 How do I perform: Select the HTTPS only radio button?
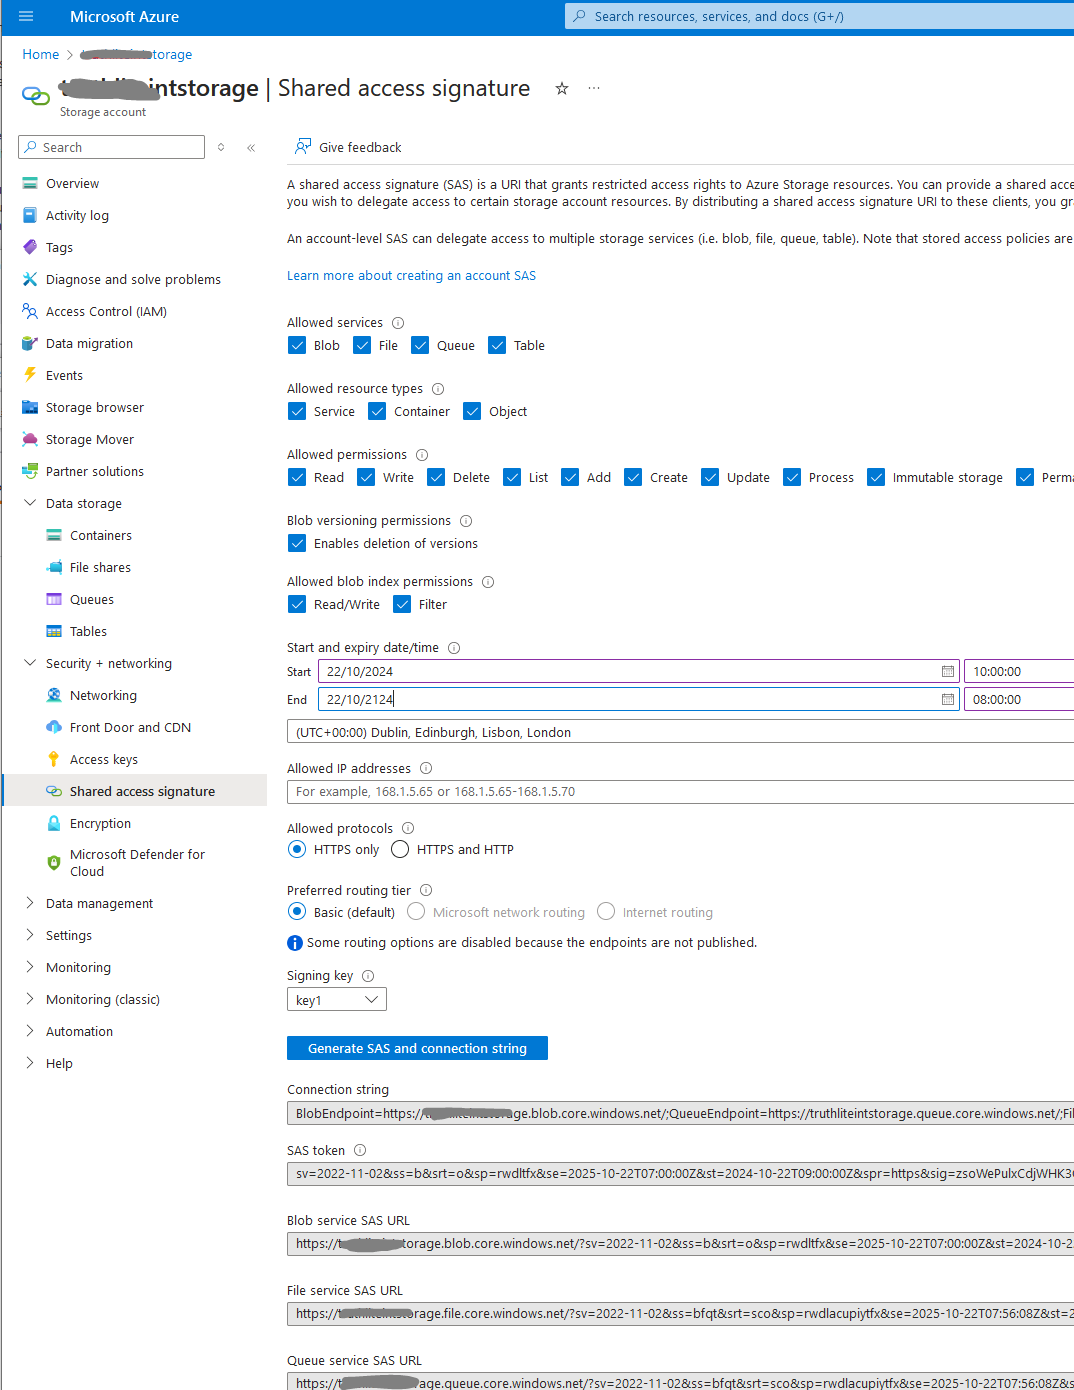point(297,849)
